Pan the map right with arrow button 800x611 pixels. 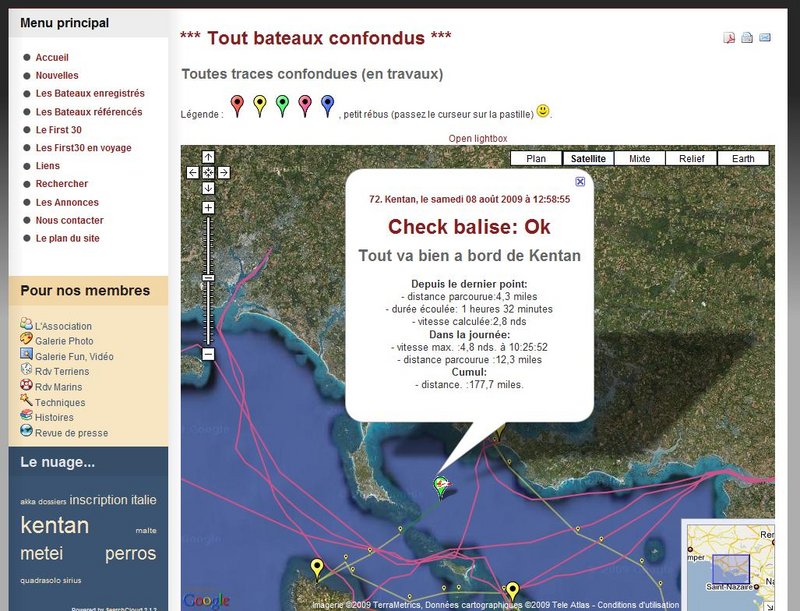click(x=224, y=172)
